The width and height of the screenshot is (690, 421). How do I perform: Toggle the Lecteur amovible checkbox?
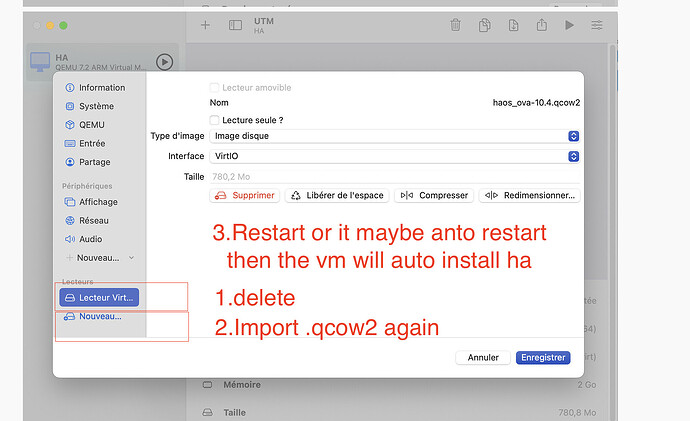[214, 88]
